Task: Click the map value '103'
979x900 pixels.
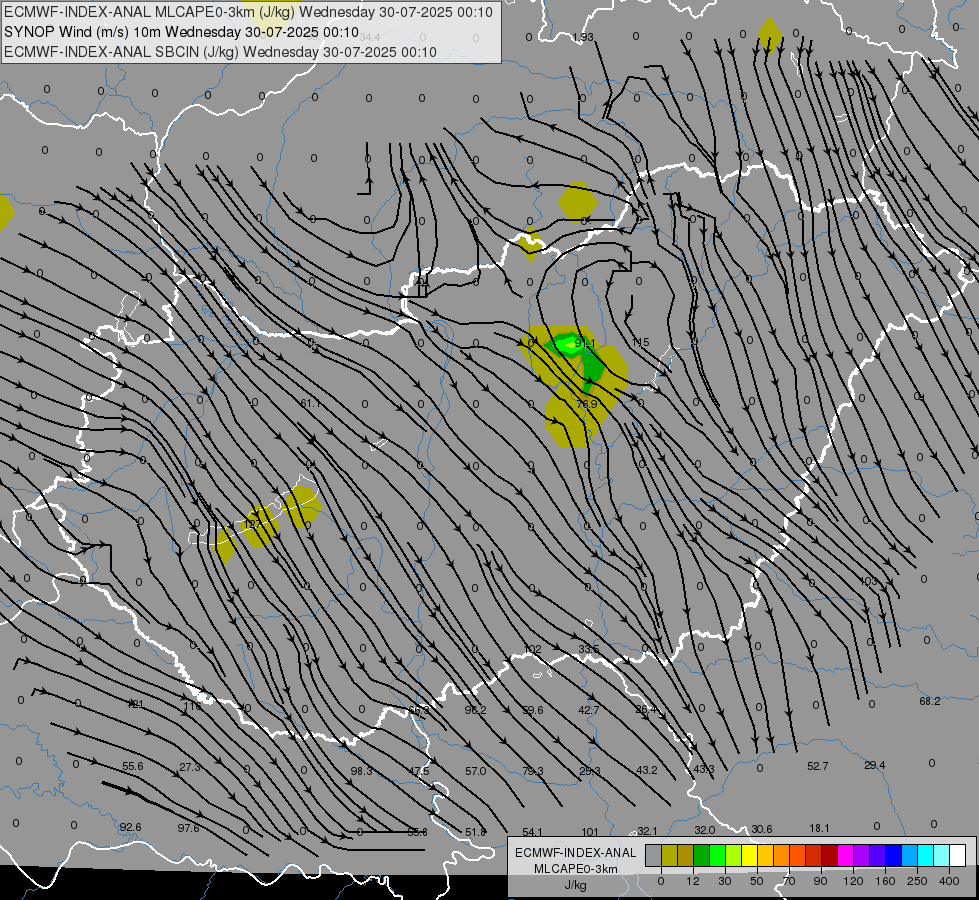Action: point(869,581)
